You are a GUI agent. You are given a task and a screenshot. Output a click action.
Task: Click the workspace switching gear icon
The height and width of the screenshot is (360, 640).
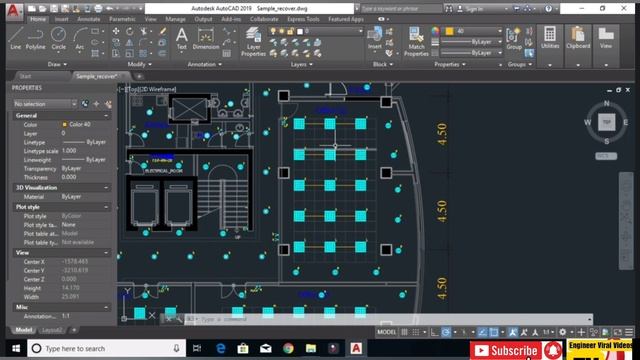pos(562,332)
